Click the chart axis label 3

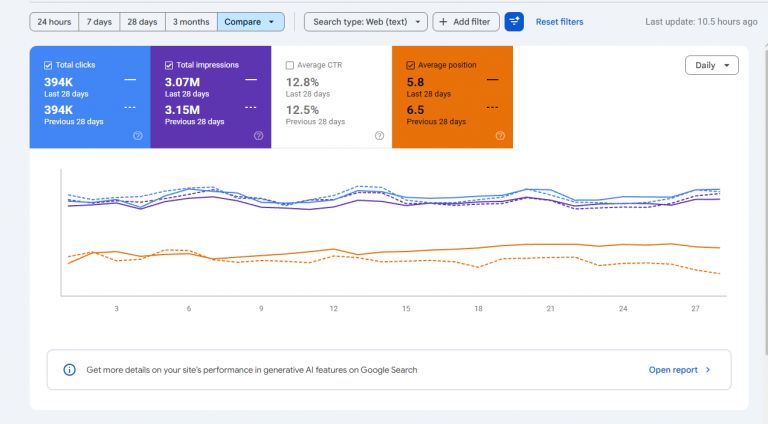click(116, 308)
